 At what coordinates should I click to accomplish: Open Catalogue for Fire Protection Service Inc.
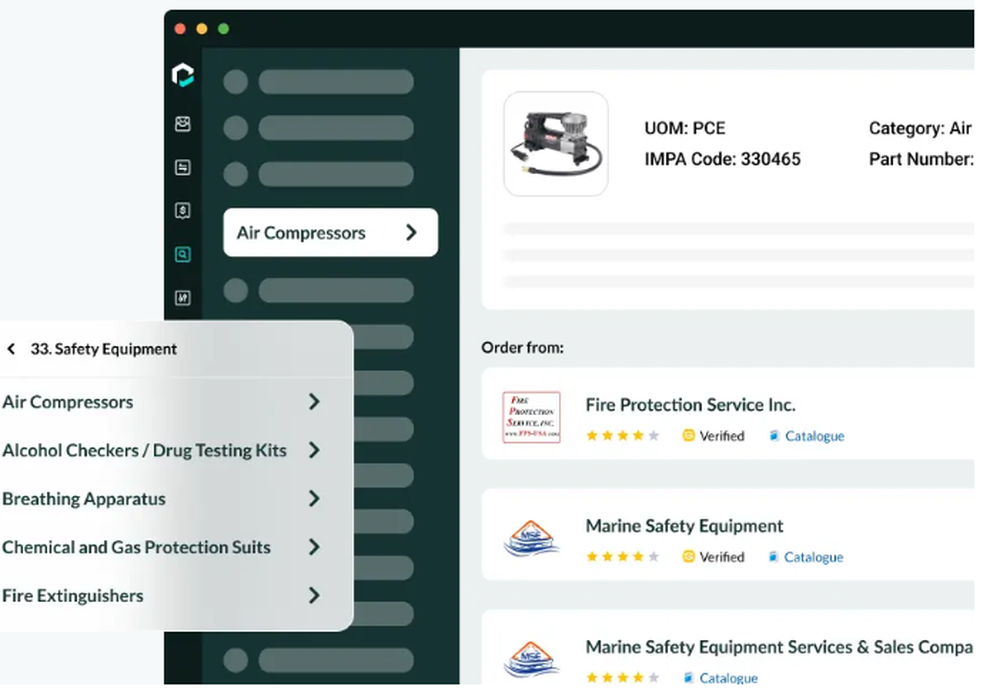click(807, 436)
